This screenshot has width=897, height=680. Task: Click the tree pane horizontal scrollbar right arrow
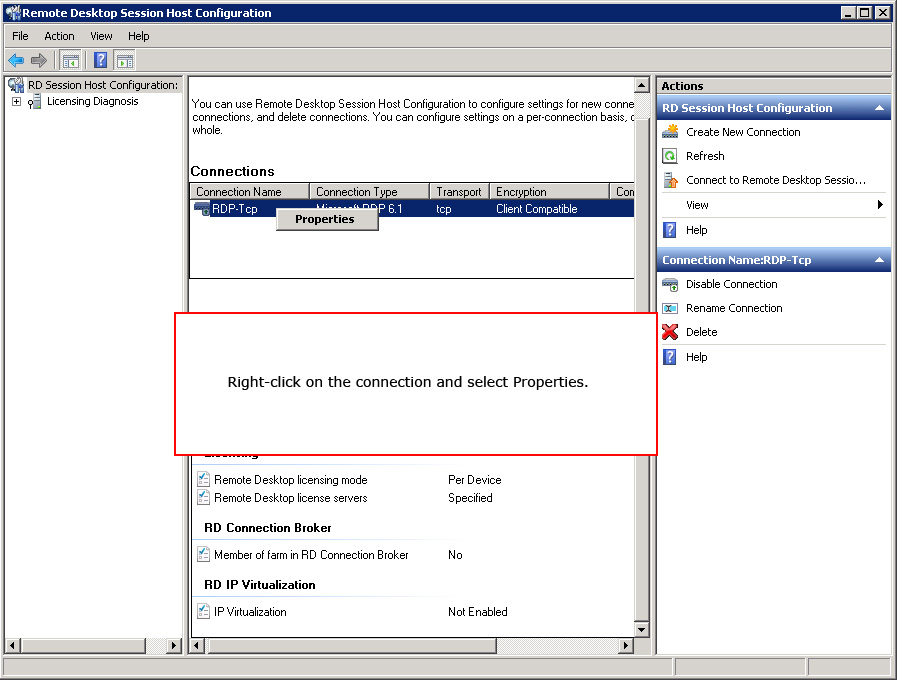click(174, 646)
